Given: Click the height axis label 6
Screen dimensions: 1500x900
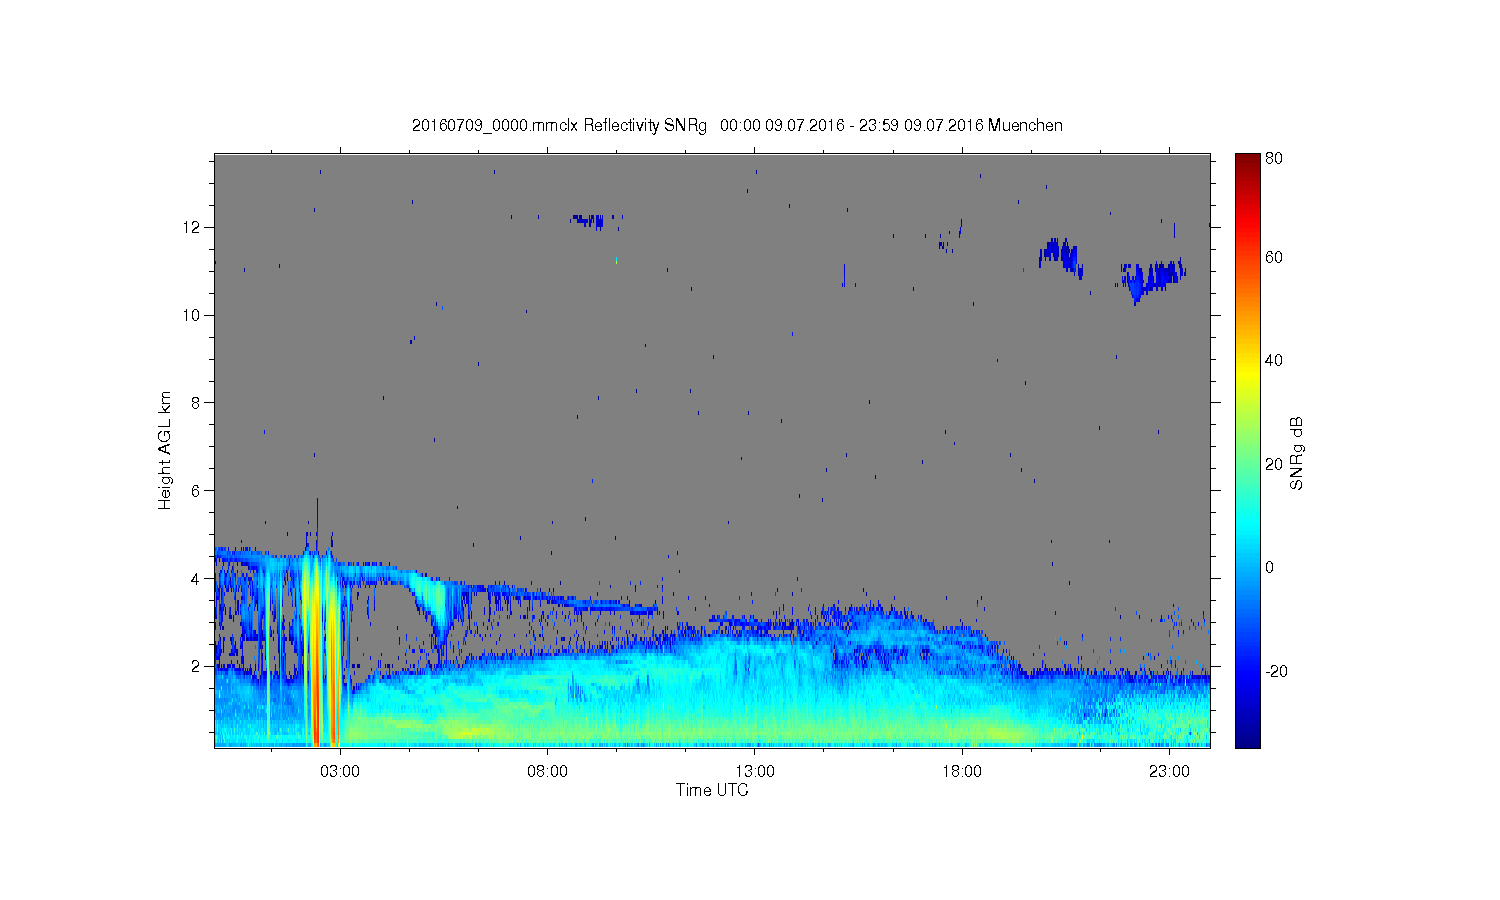Looking at the screenshot, I should point(197,491).
